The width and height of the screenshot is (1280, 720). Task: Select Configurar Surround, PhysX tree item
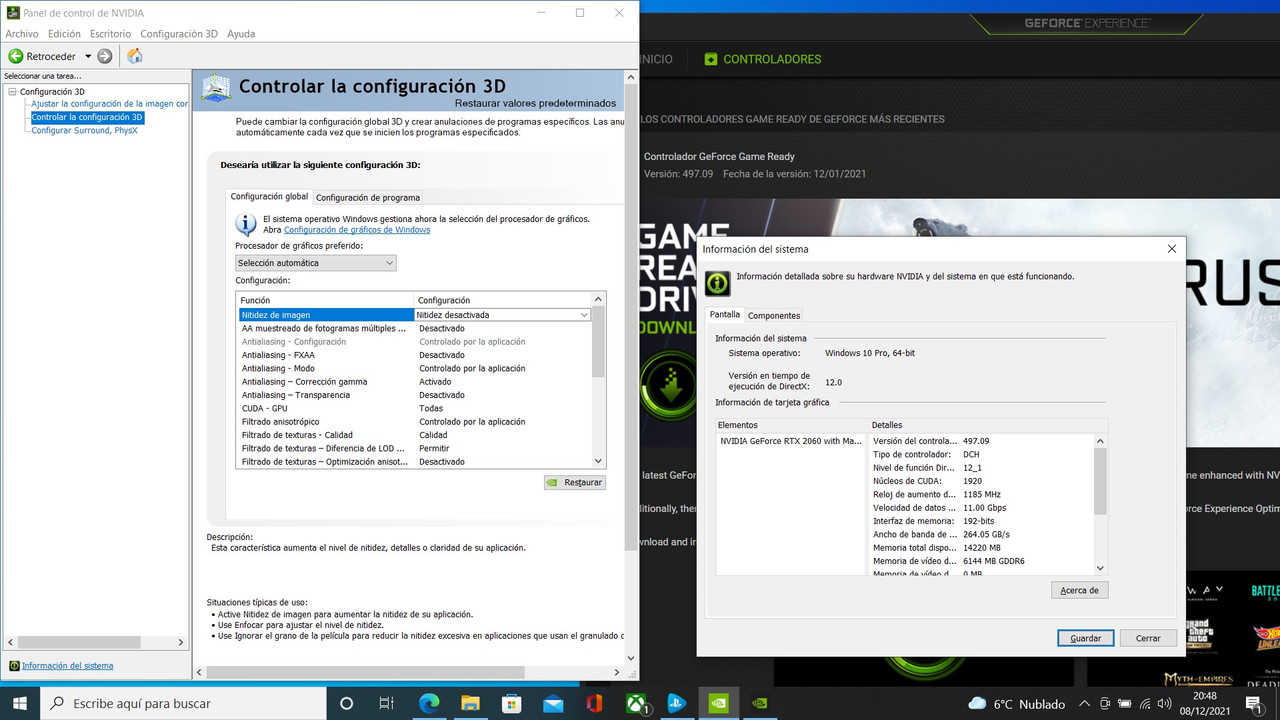(84, 130)
